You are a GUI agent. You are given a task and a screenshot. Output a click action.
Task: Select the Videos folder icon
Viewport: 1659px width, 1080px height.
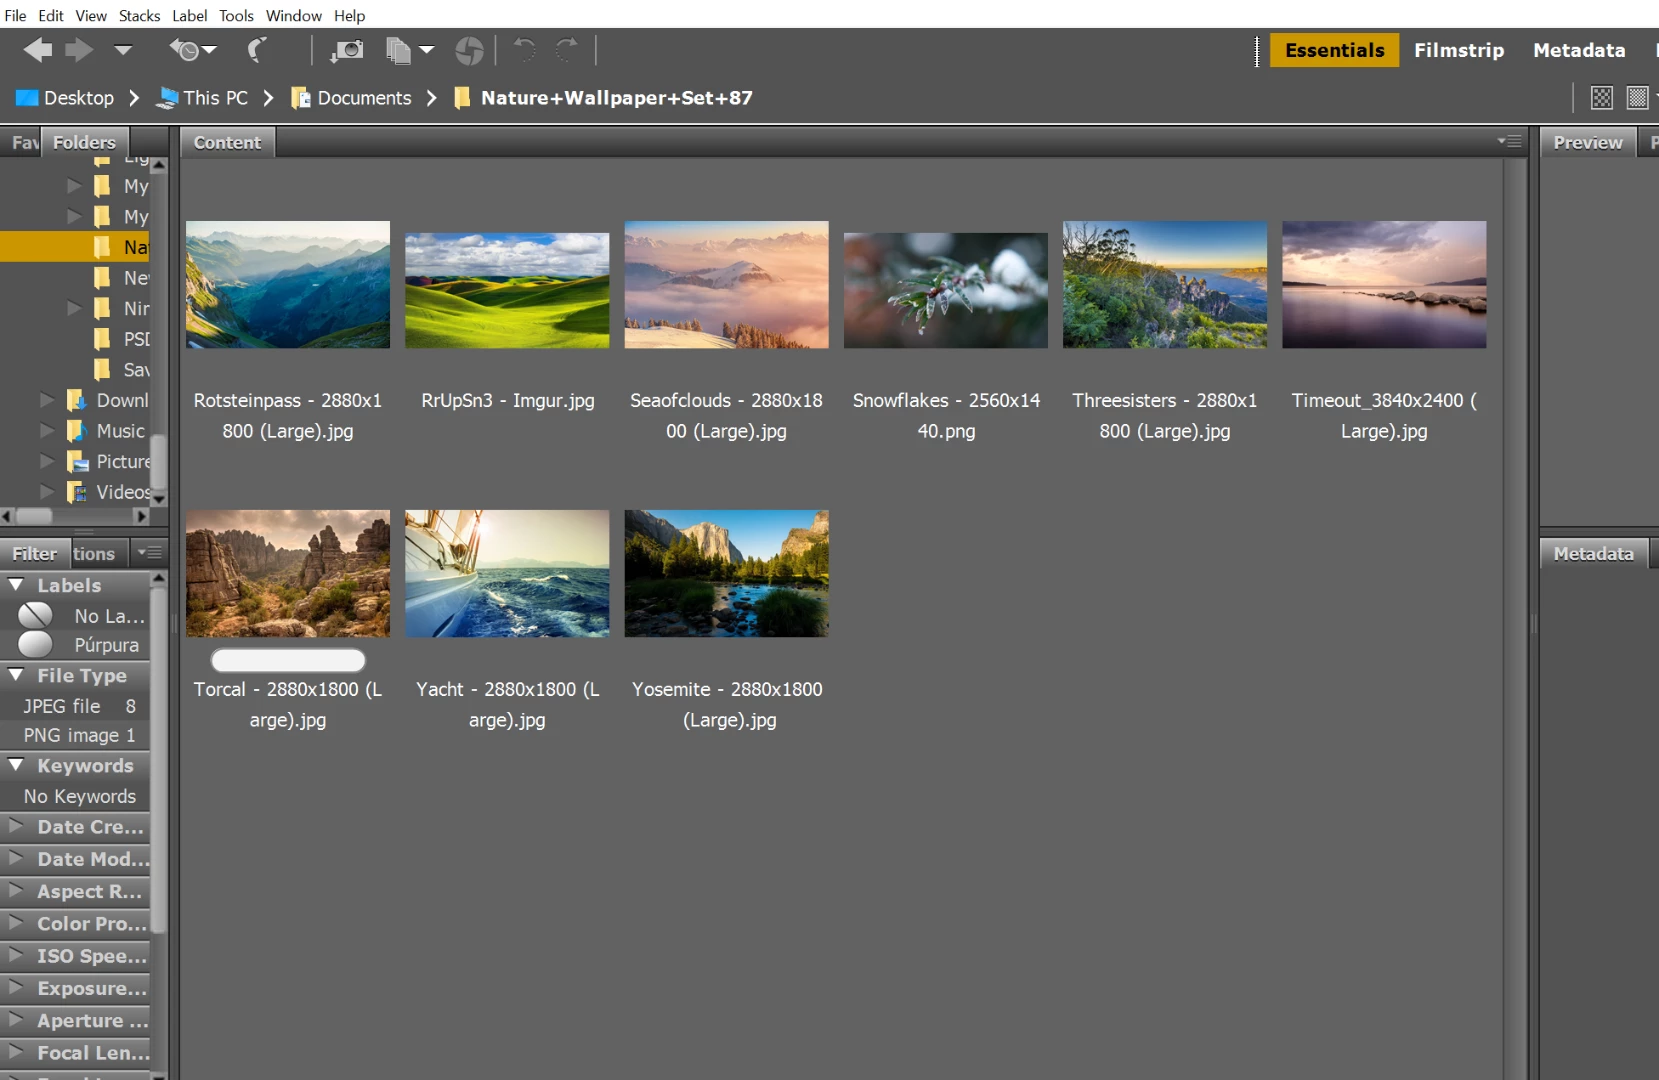77,492
